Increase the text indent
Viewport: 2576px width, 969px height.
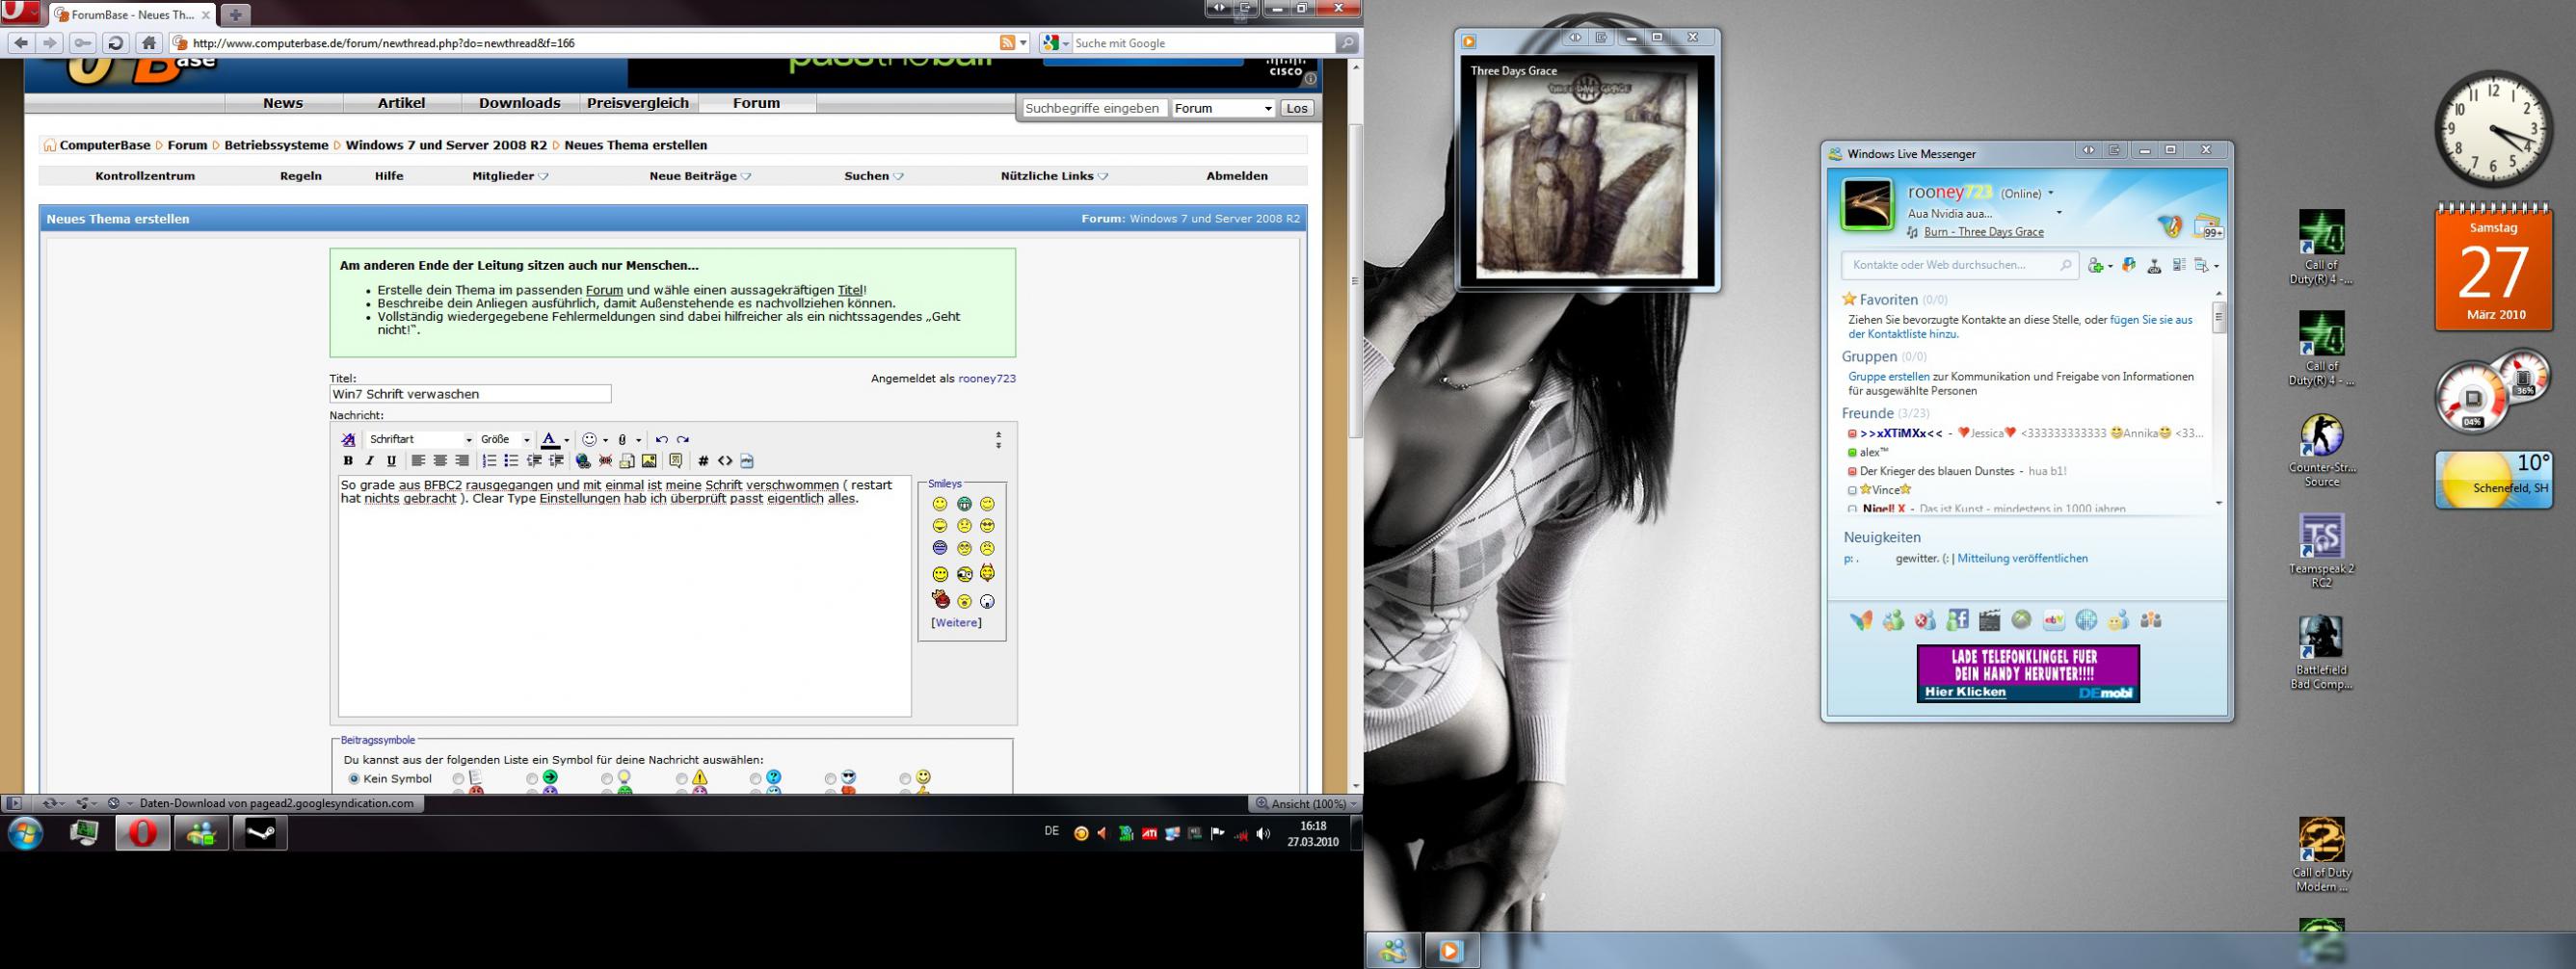click(x=556, y=461)
